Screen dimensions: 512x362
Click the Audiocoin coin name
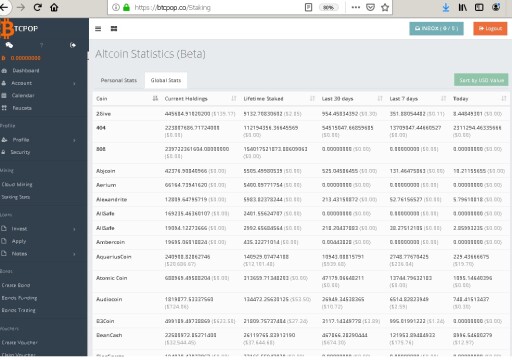[109, 299]
